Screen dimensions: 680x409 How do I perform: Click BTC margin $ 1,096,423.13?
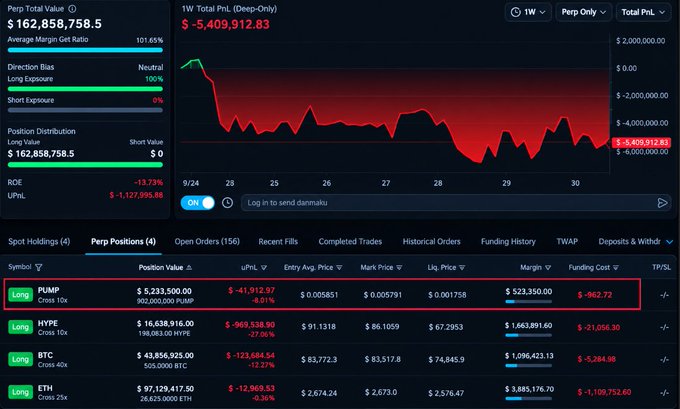tap(529, 356)
